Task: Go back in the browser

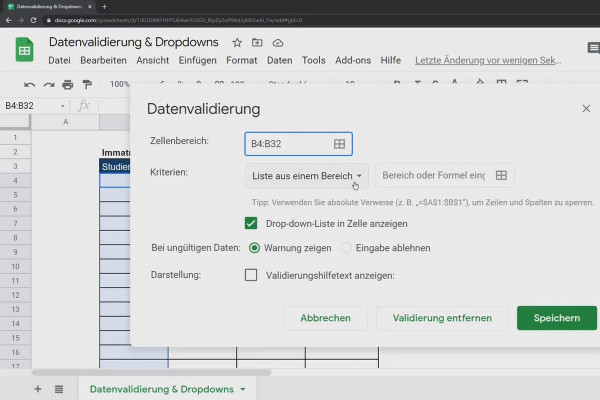Action: point(8,20)
